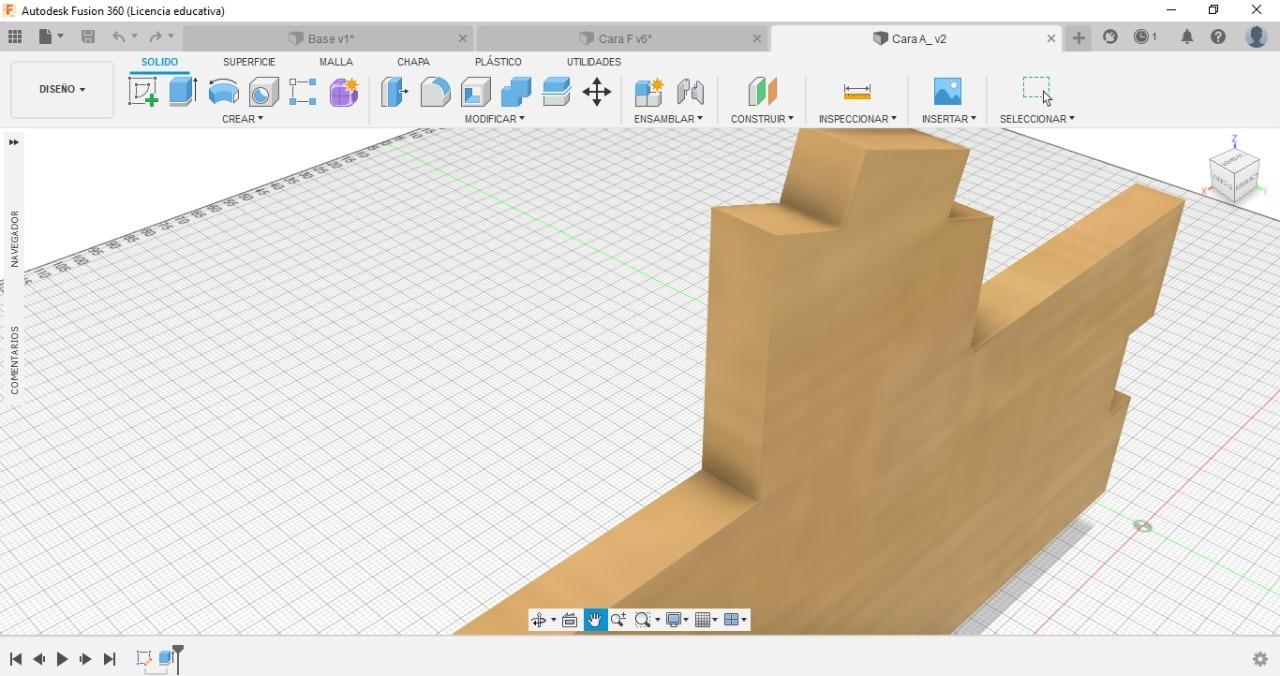Image resolution: width=1280 pixels, height=676 pixels.
Task: Expand the INSPECCIONAR dropdown menu
Action: click(857, 119)
